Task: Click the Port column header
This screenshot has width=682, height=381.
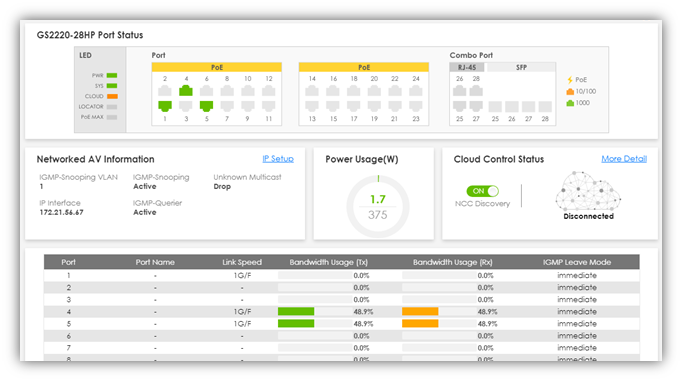Action: pos(68,262)
